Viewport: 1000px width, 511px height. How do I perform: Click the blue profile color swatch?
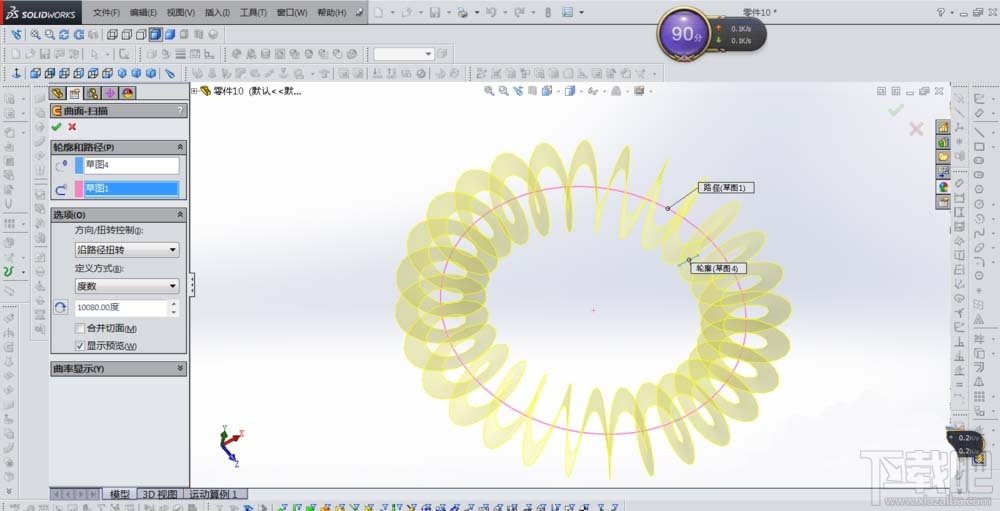(x=79, y=165)
